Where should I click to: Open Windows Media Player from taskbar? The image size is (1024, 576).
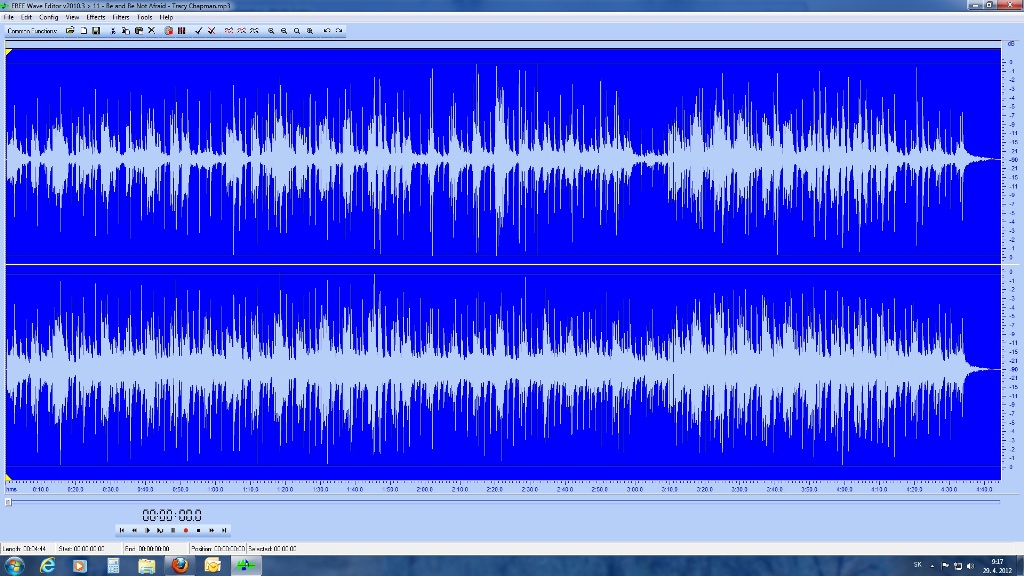coord(80,566)
